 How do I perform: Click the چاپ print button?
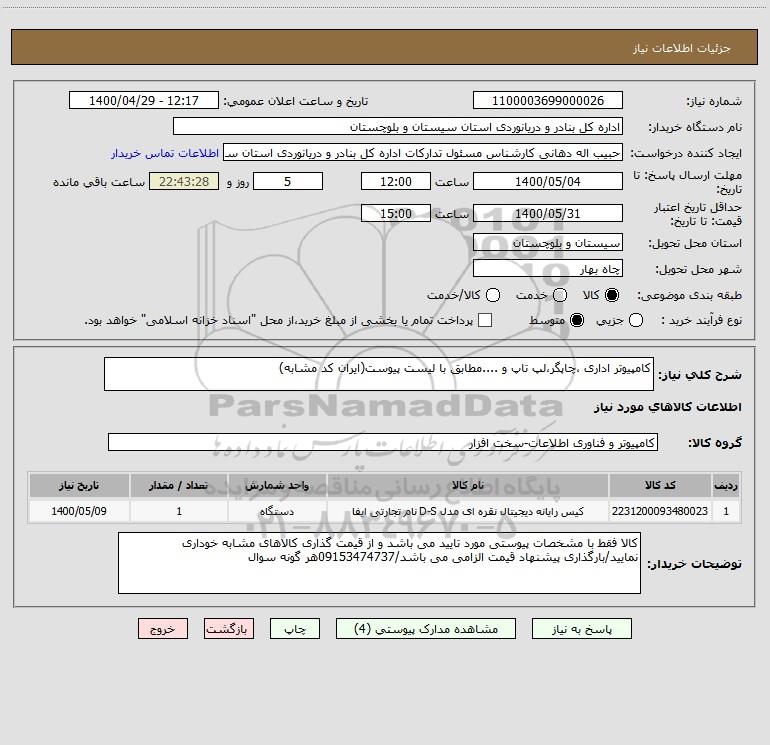(x=295, y=629)
